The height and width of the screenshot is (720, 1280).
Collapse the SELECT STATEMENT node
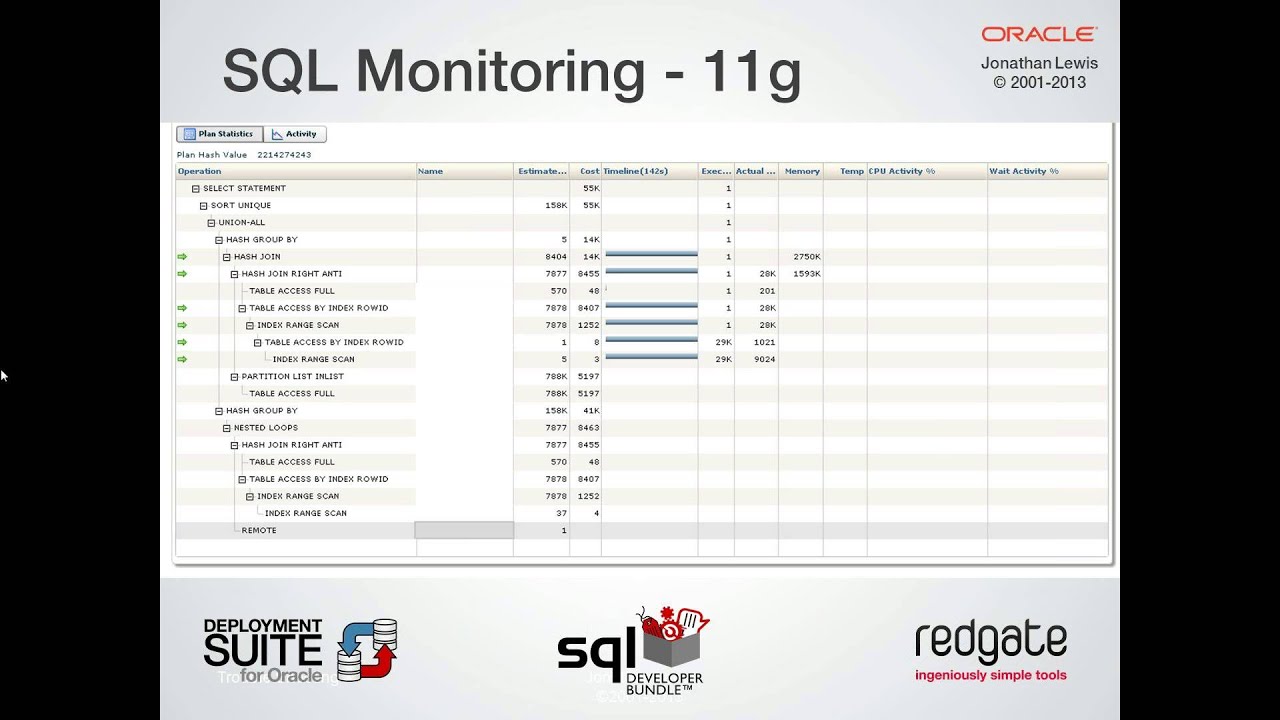pyautogui.click(x=196, y=188)
